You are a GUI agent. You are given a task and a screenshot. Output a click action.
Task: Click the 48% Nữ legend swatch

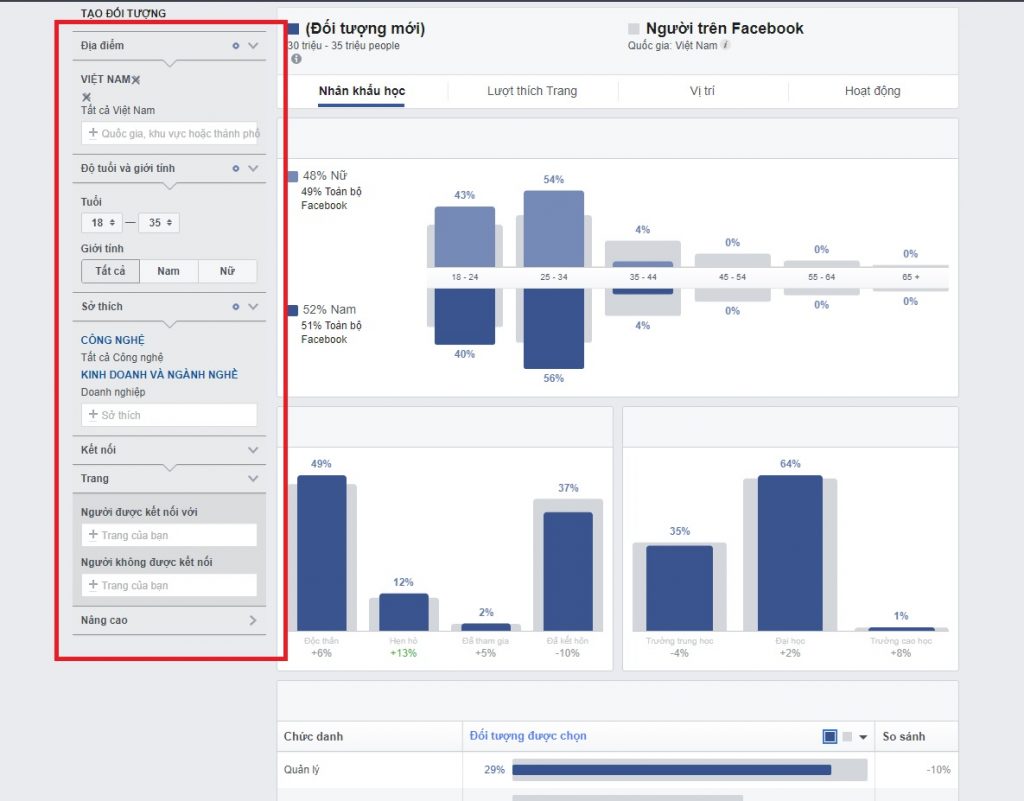[293, 176]
